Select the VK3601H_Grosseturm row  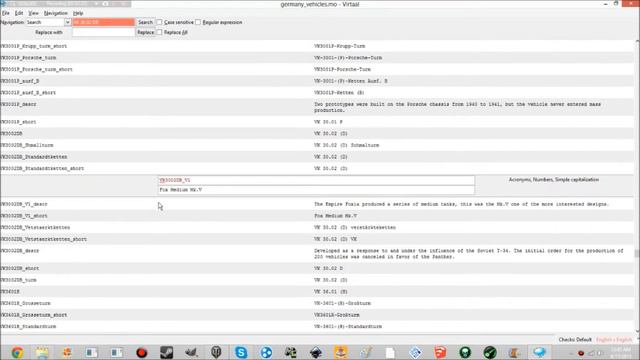tap(317, 303)
